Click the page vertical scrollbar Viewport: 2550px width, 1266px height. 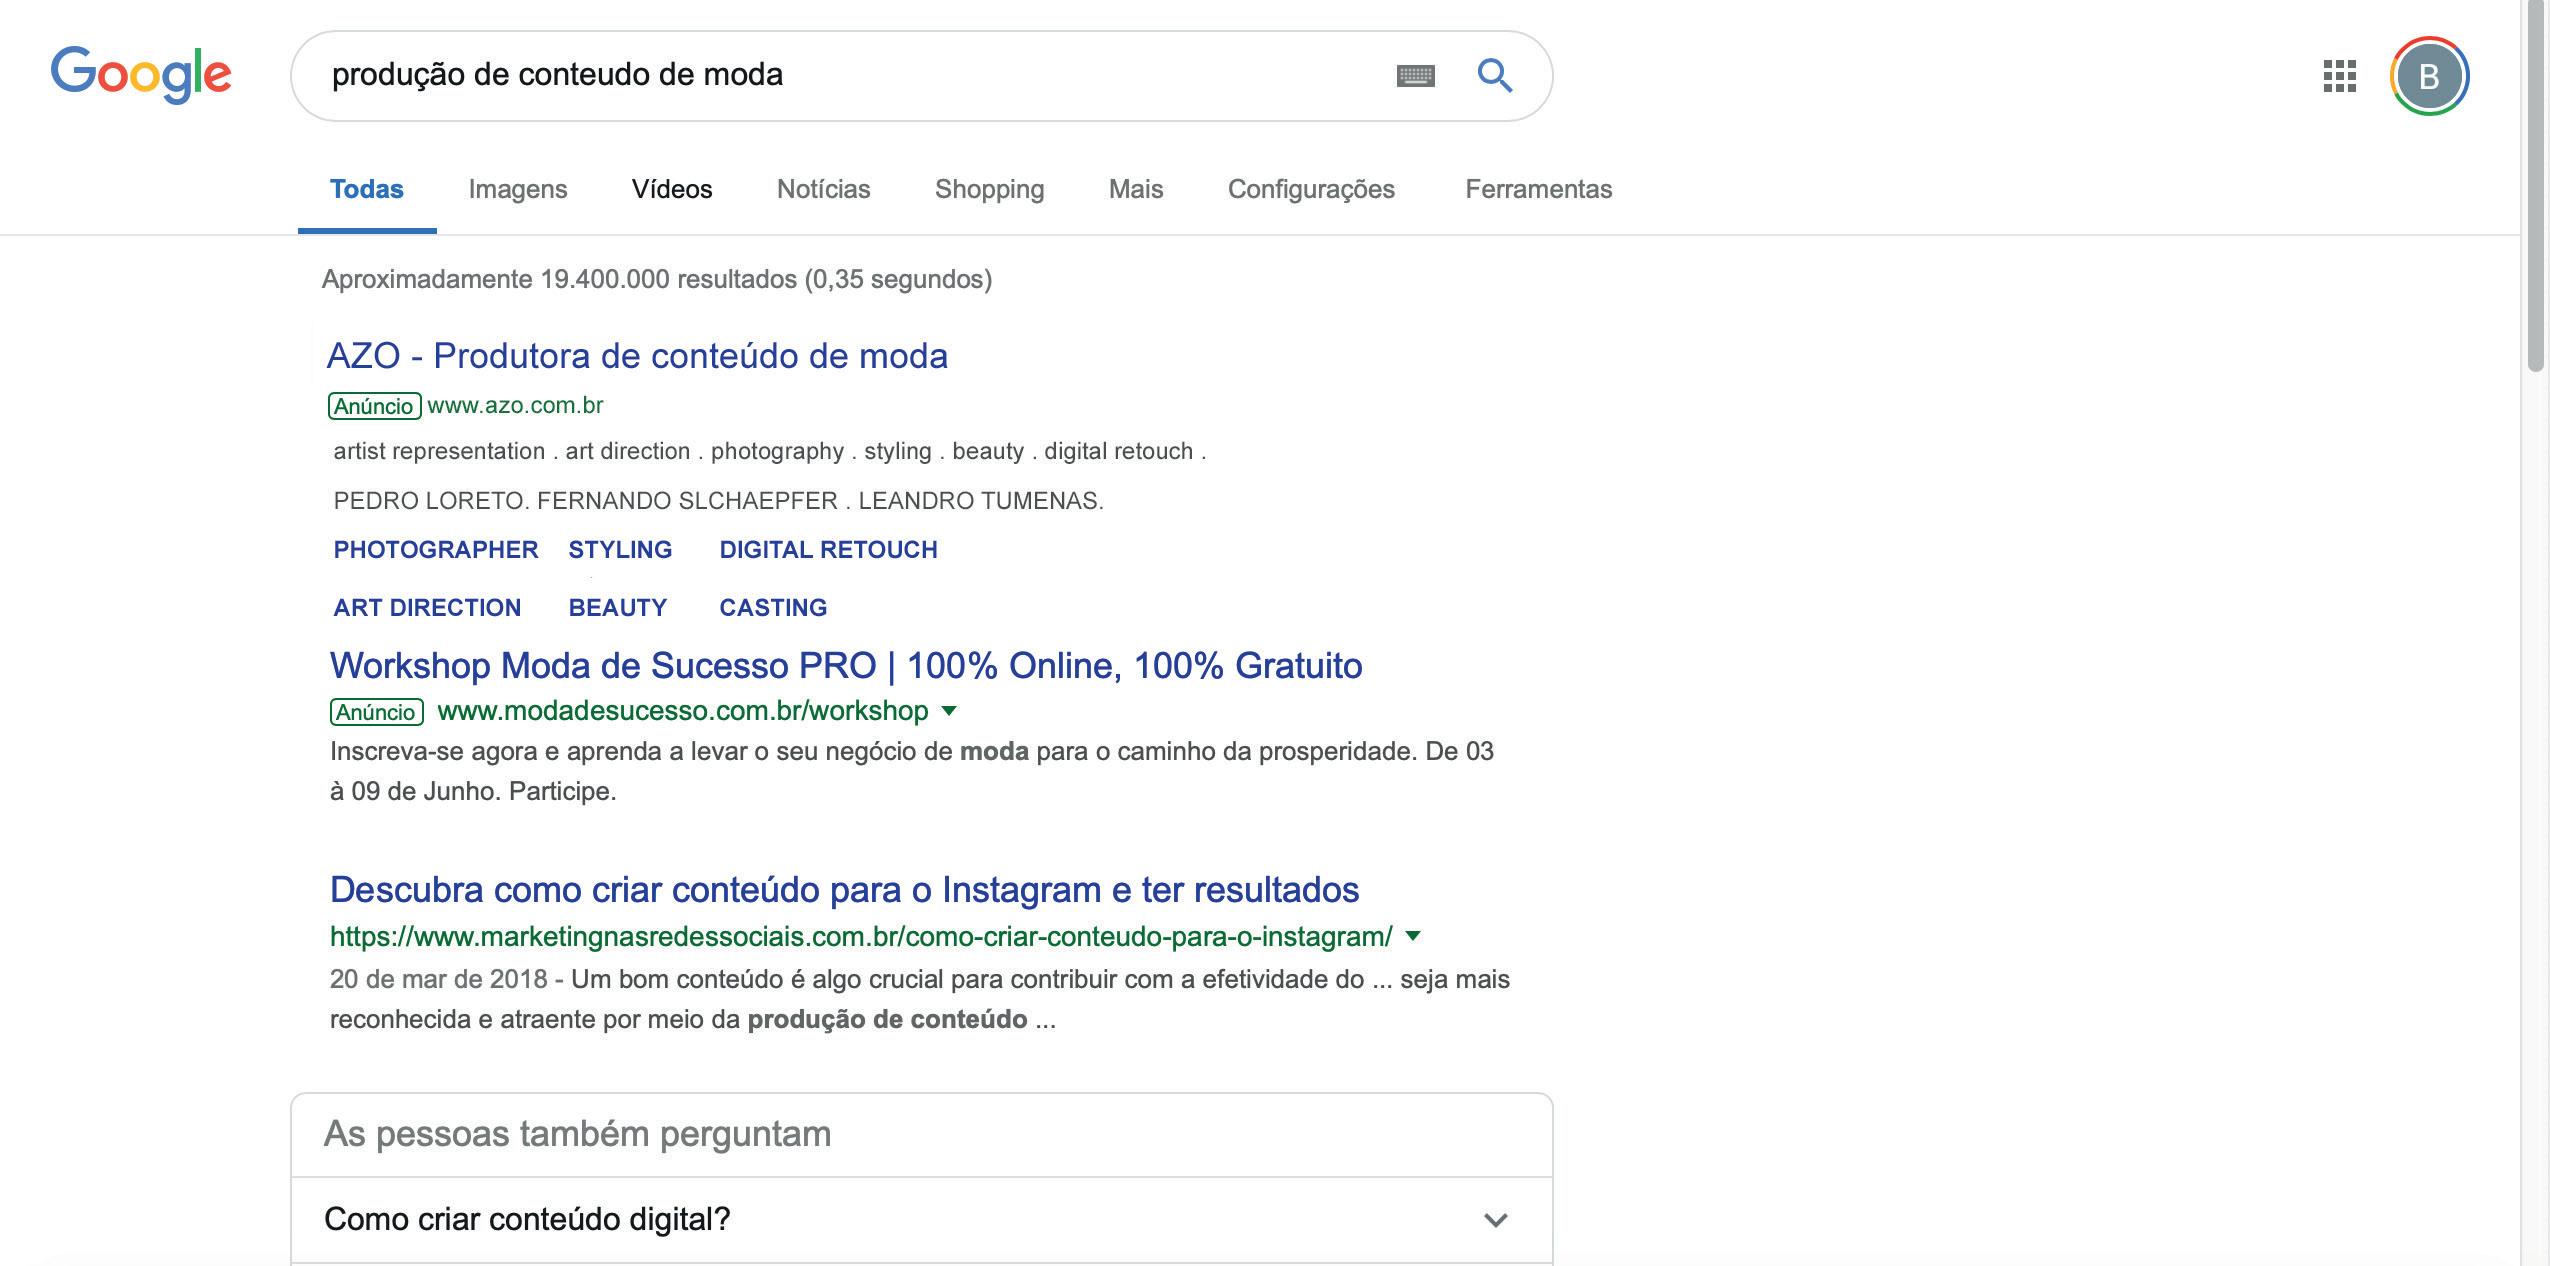click(x=2535, y=186)
